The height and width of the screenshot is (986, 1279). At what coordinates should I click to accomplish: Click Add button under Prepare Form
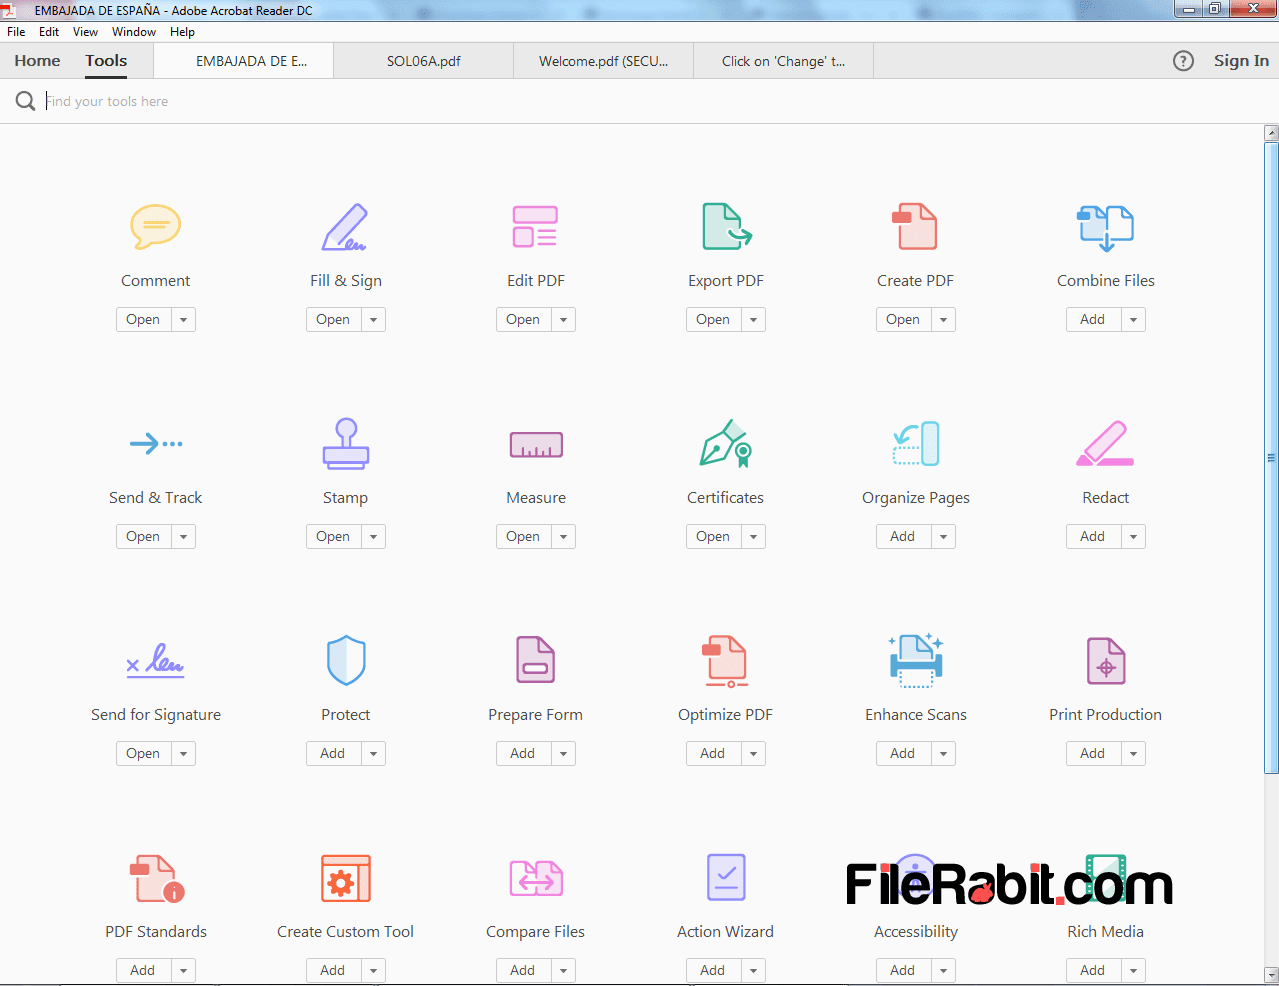point(523,754)
